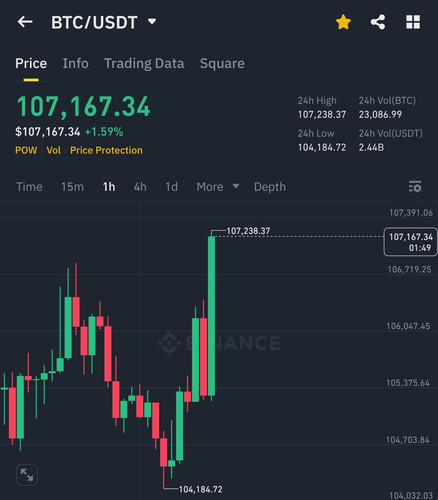The height and width of the screenshot is (500, 438).
Task: Tap the back arrow icon
Action: (25, 22)
